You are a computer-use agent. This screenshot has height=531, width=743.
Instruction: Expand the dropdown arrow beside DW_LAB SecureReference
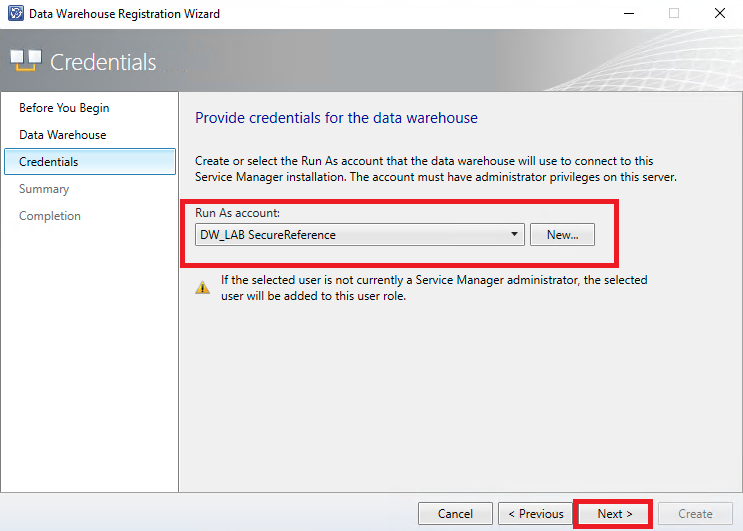[x=514, y=235]
